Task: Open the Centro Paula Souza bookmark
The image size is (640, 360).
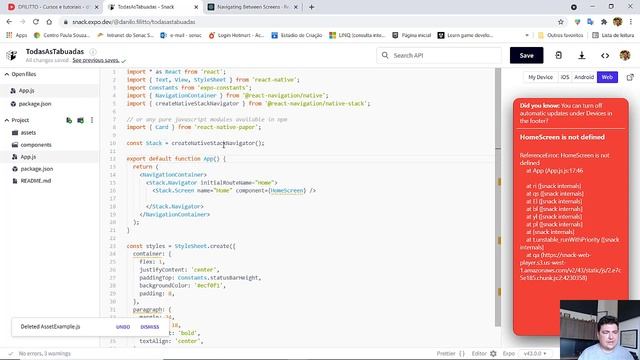Action: pyautogui.click(x=62, y=35)
